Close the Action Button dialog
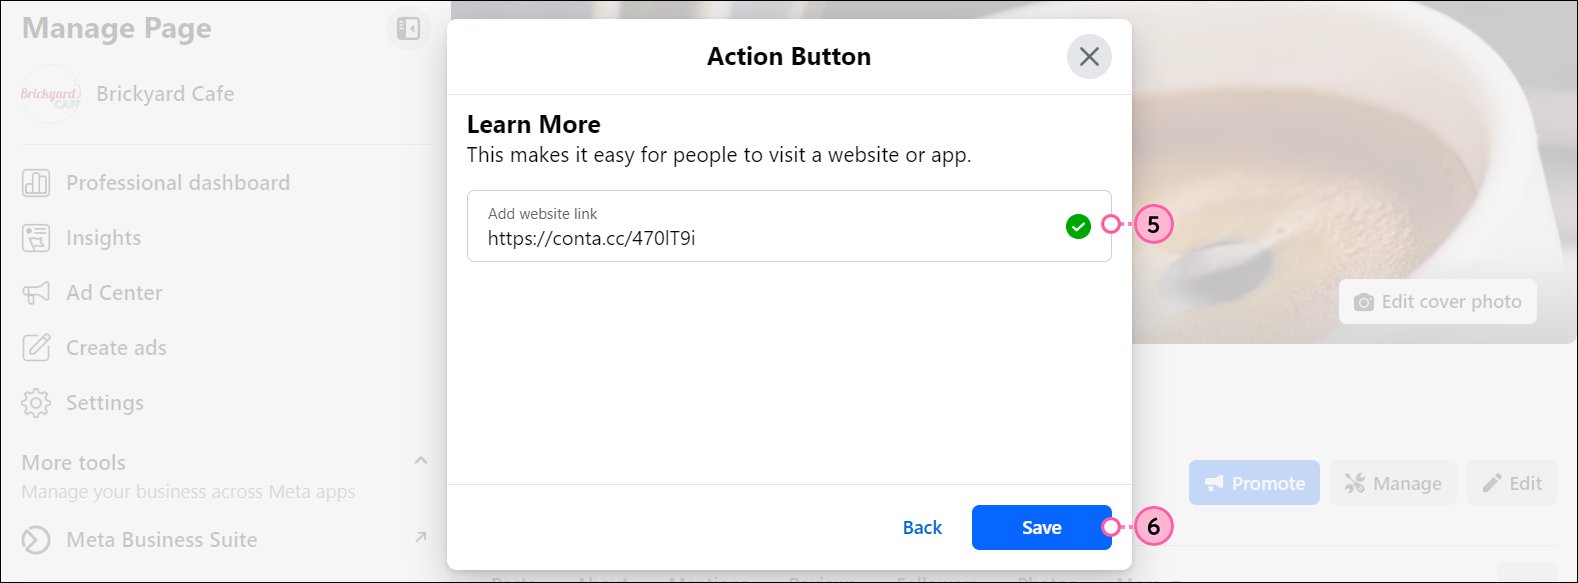 [x=1089, y=57]
